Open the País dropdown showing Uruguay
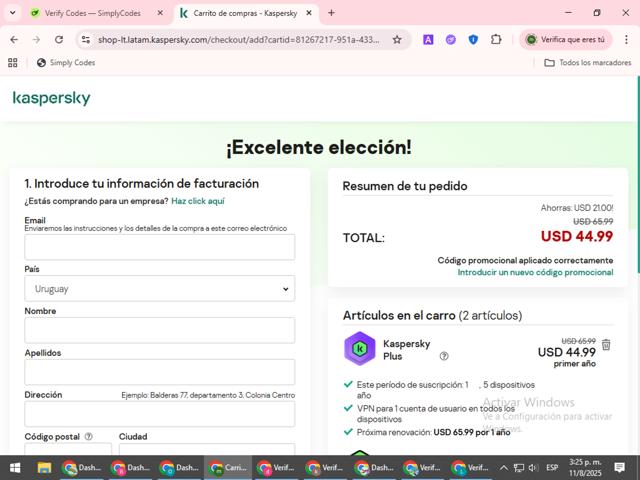 click(x=160, y=289)
